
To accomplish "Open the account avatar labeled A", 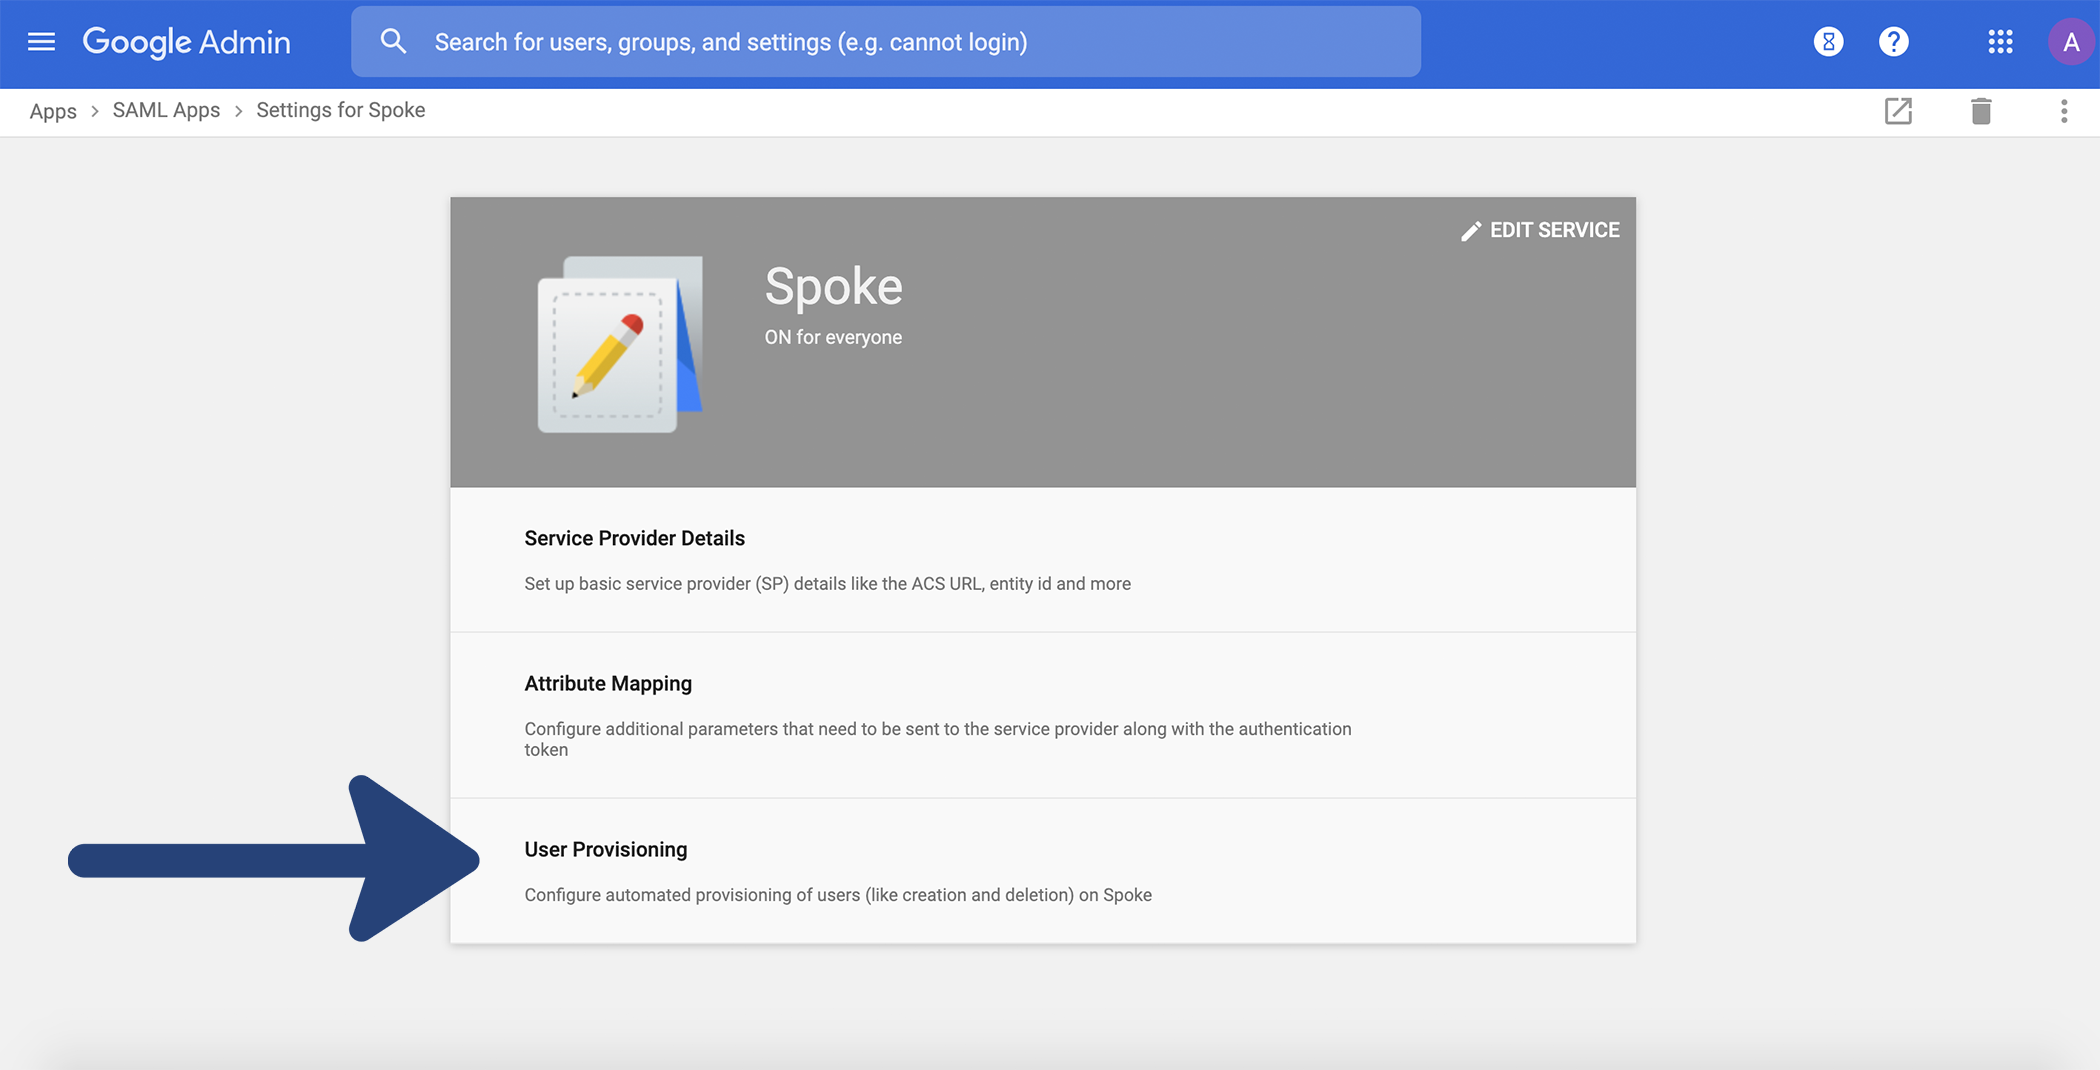I will [2071, 42].
